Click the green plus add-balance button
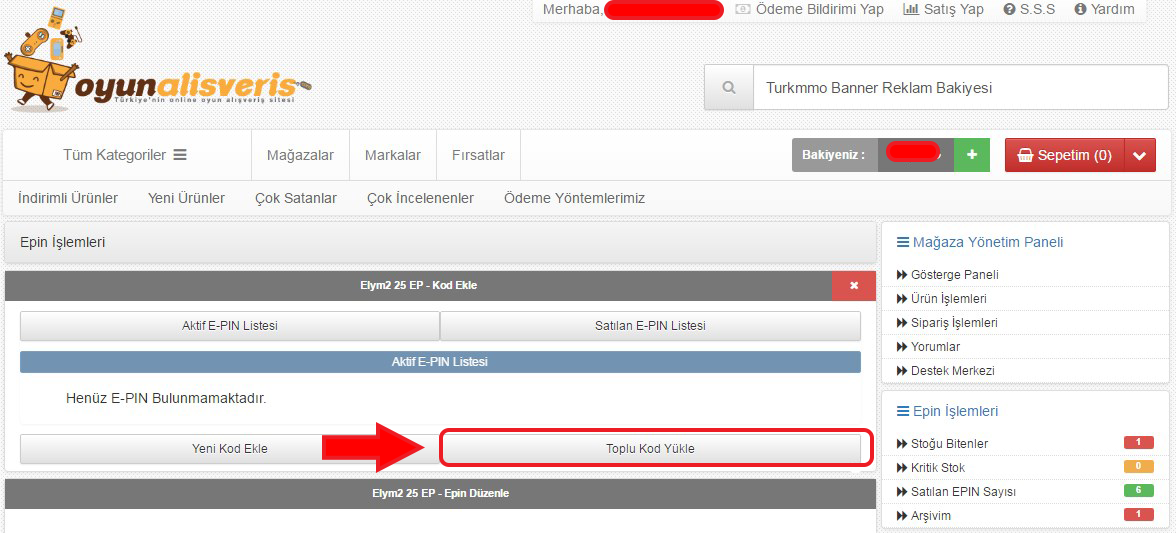Screen dimensions: 1176x533 point(972,155)
